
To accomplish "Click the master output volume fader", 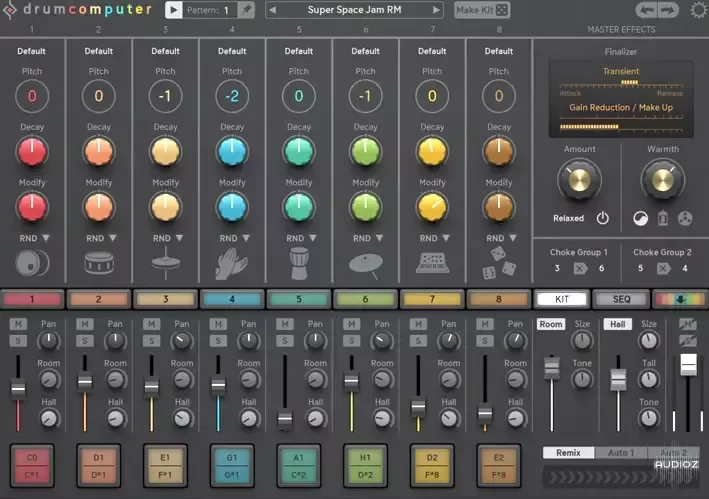I will [688, 364].
